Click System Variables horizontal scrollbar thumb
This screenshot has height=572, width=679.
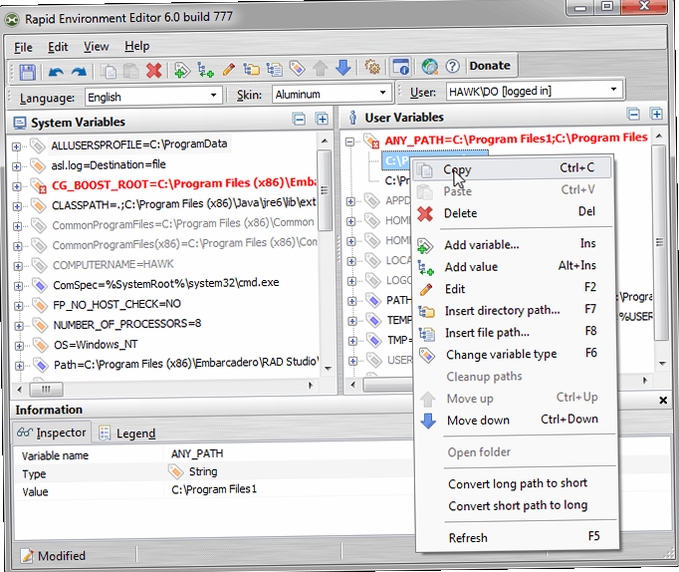(46, 389)
